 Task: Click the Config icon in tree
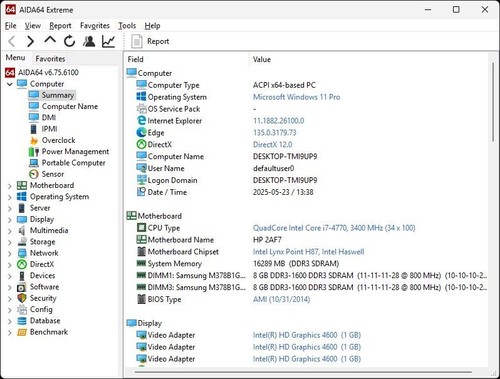click(22, 309)
